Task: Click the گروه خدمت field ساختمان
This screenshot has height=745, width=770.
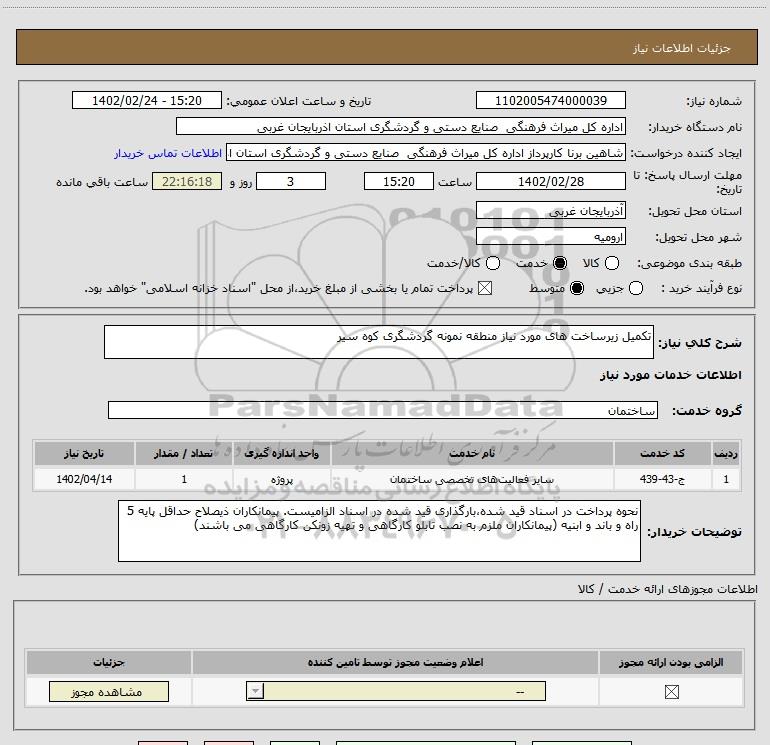Action: click(383, 410)
